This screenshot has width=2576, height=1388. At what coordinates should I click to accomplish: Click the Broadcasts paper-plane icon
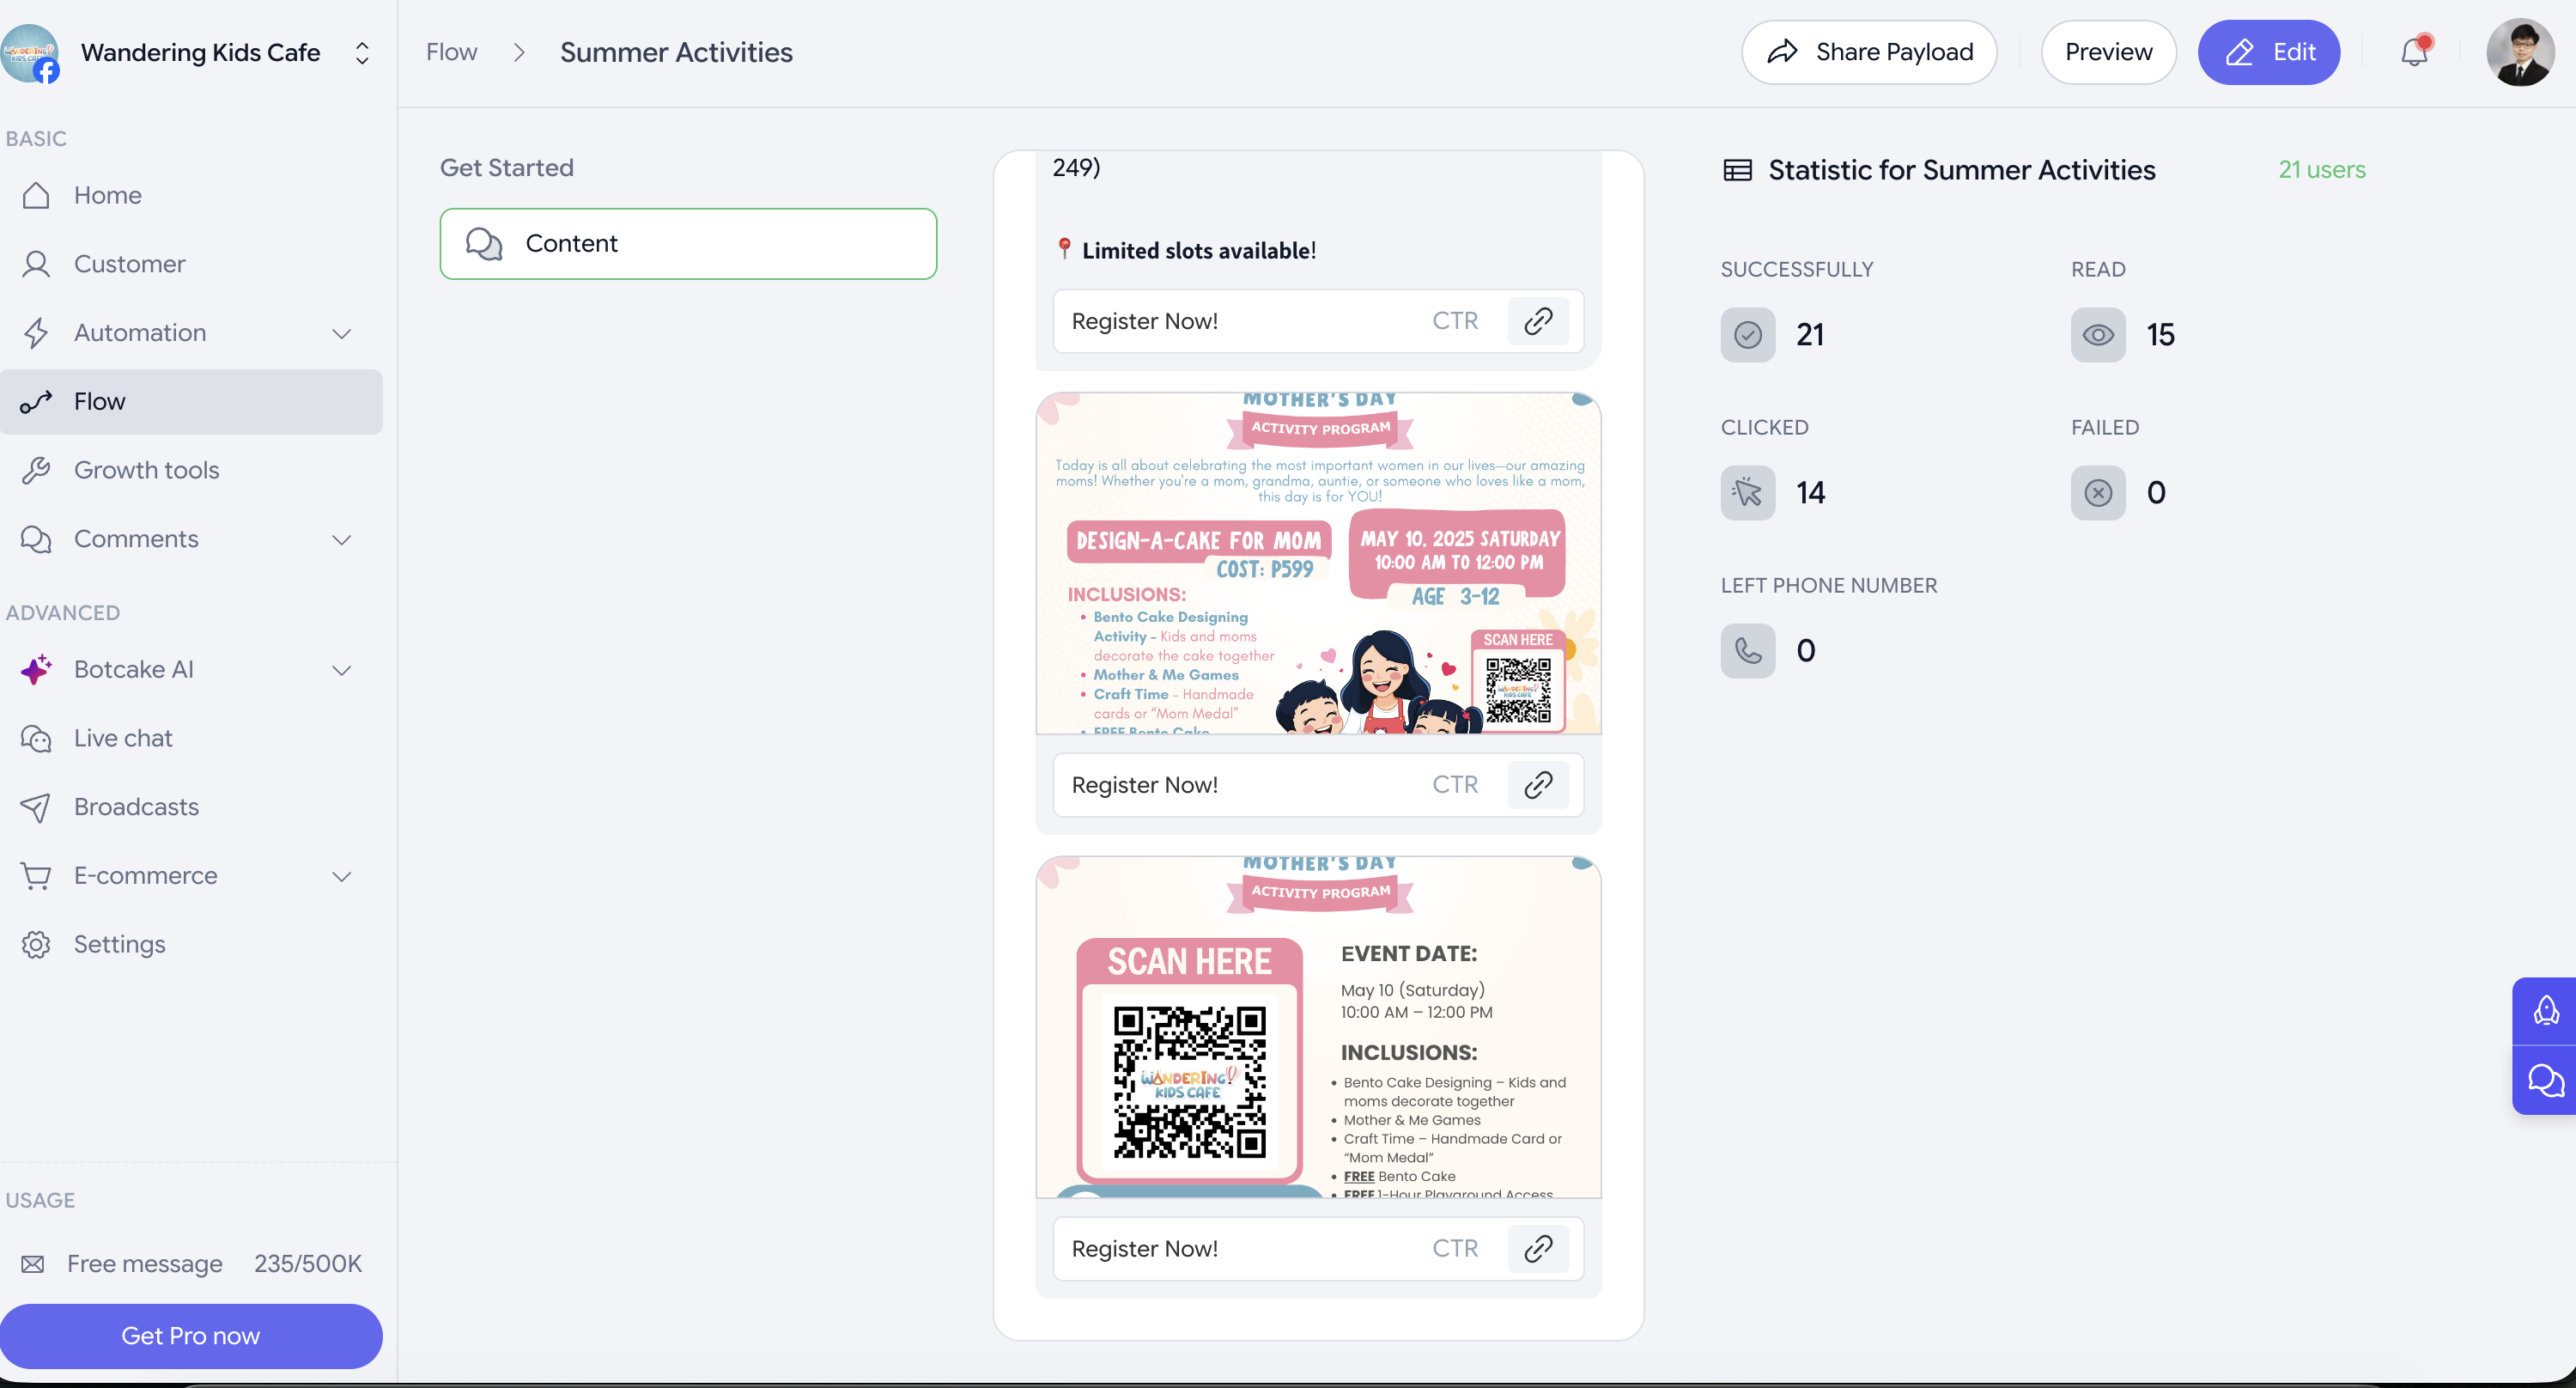click(37, 807)
